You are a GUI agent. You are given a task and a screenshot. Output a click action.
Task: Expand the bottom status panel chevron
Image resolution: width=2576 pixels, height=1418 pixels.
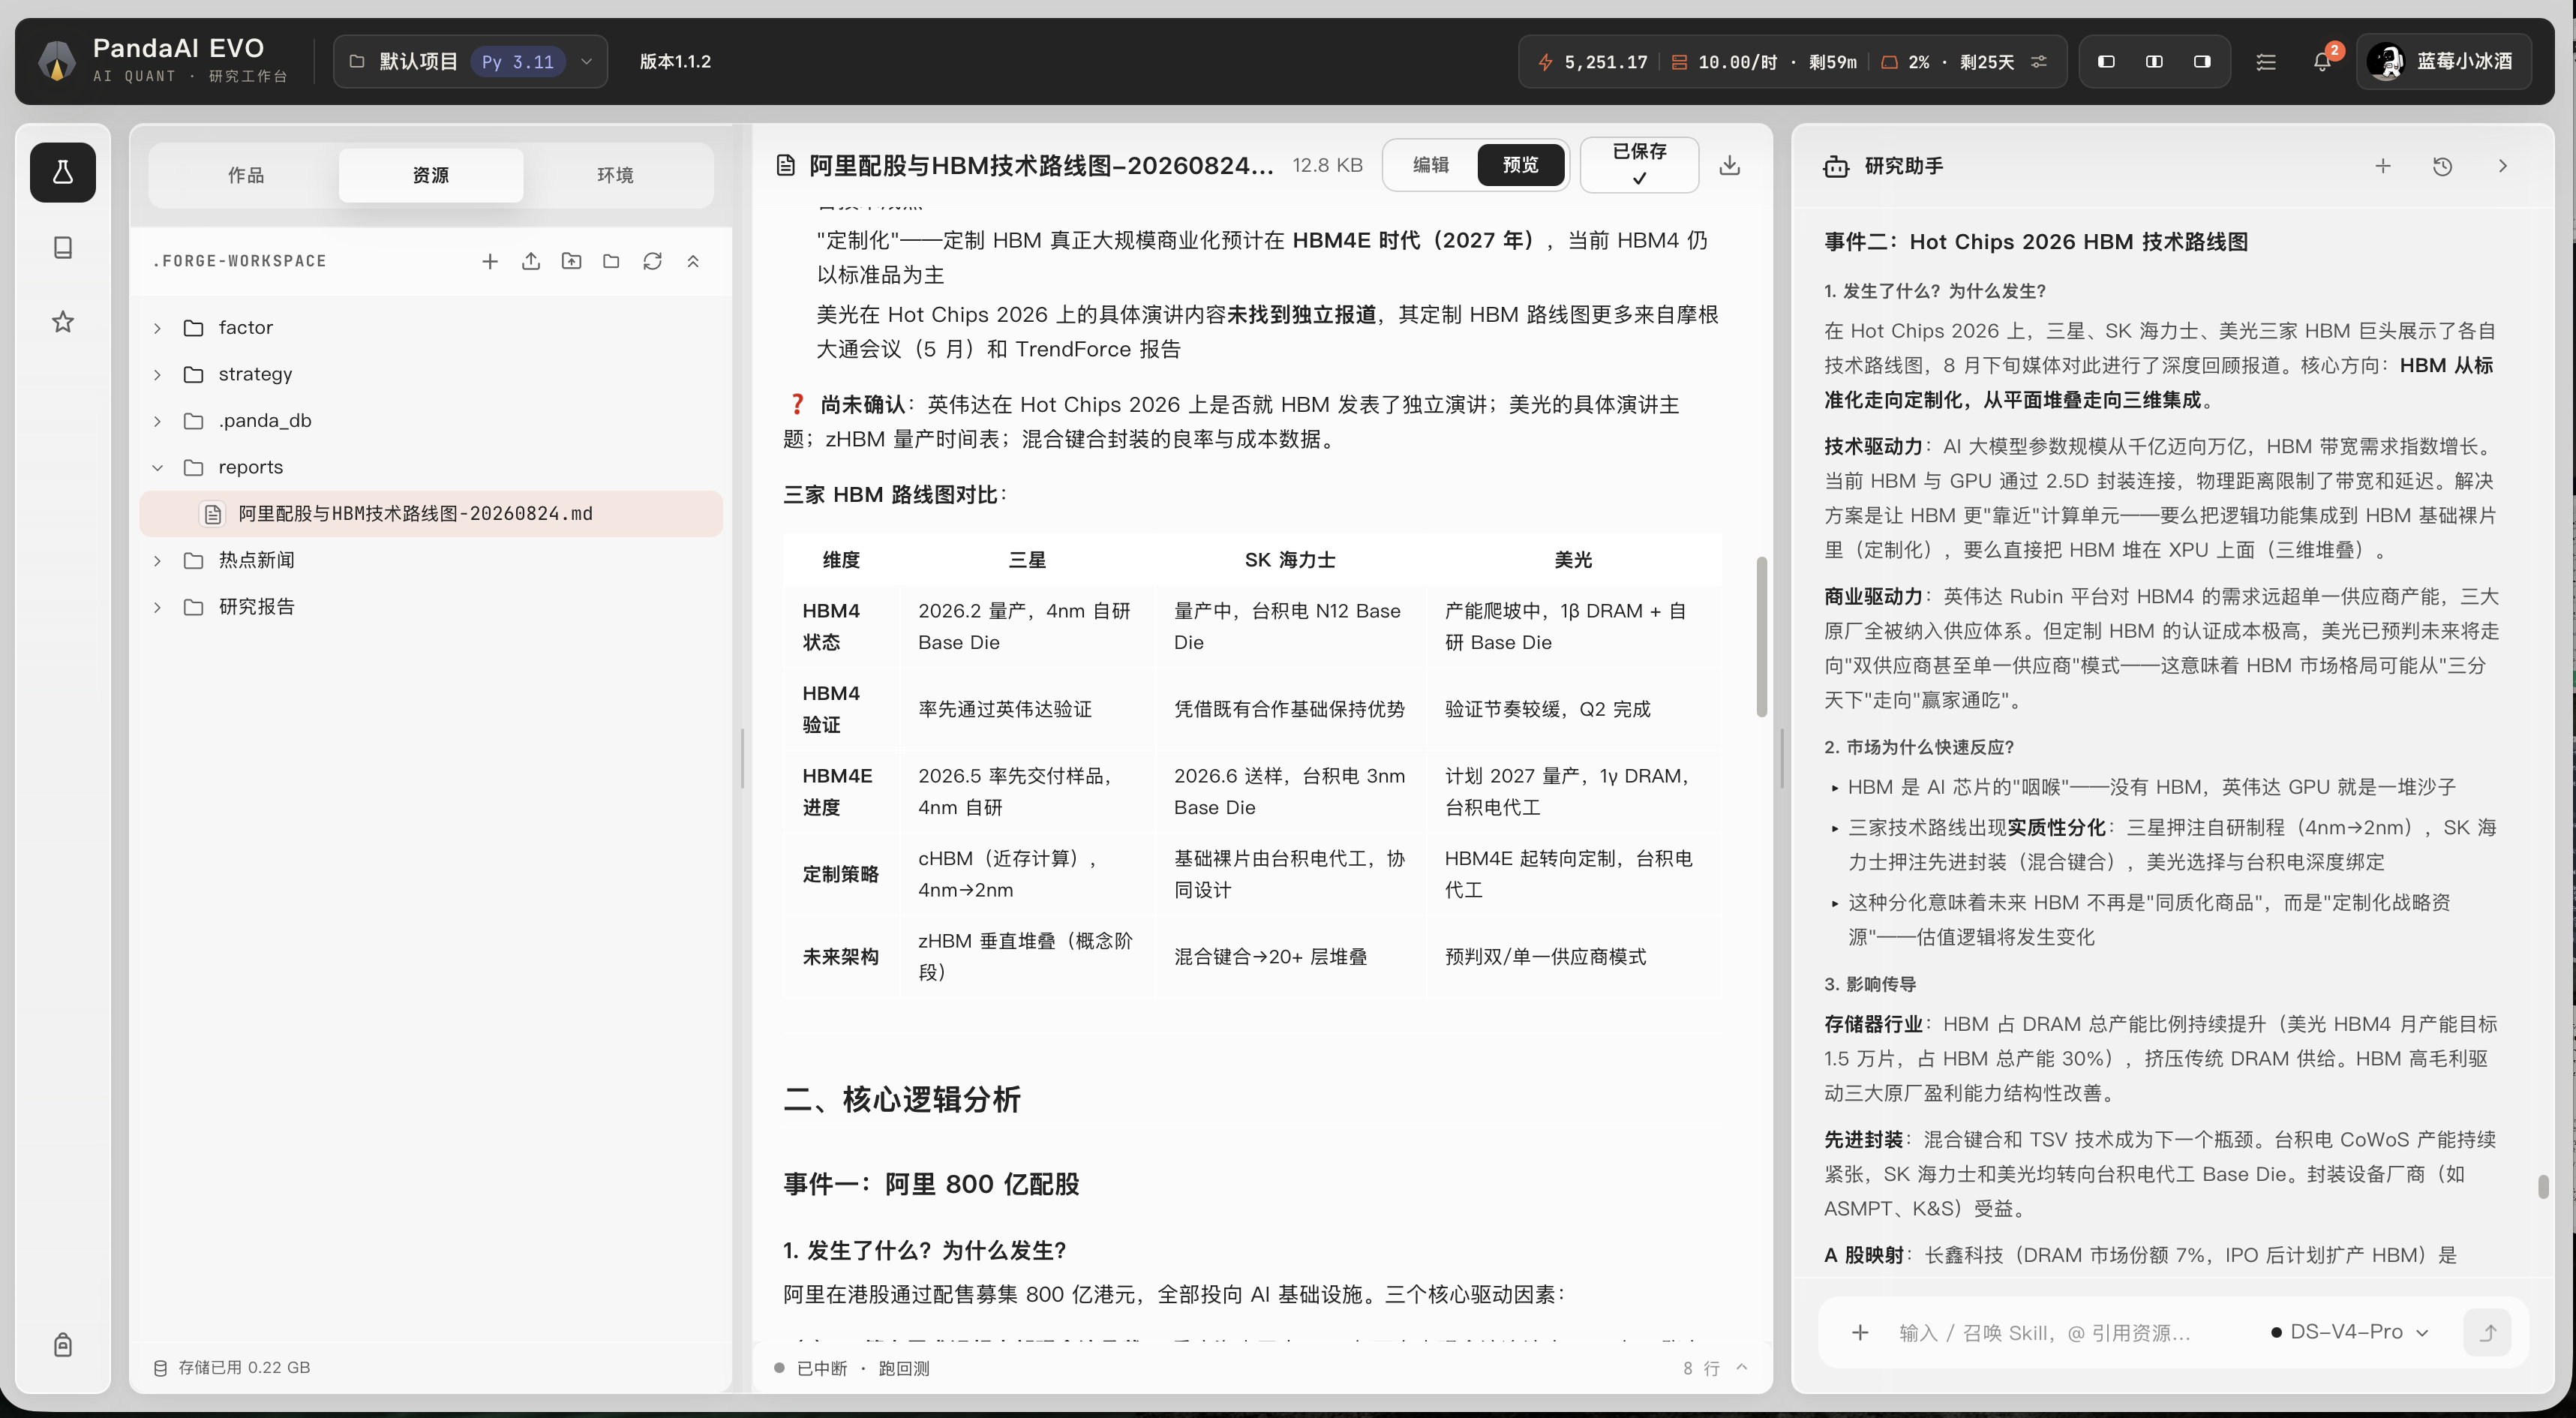(1742, 1367)
